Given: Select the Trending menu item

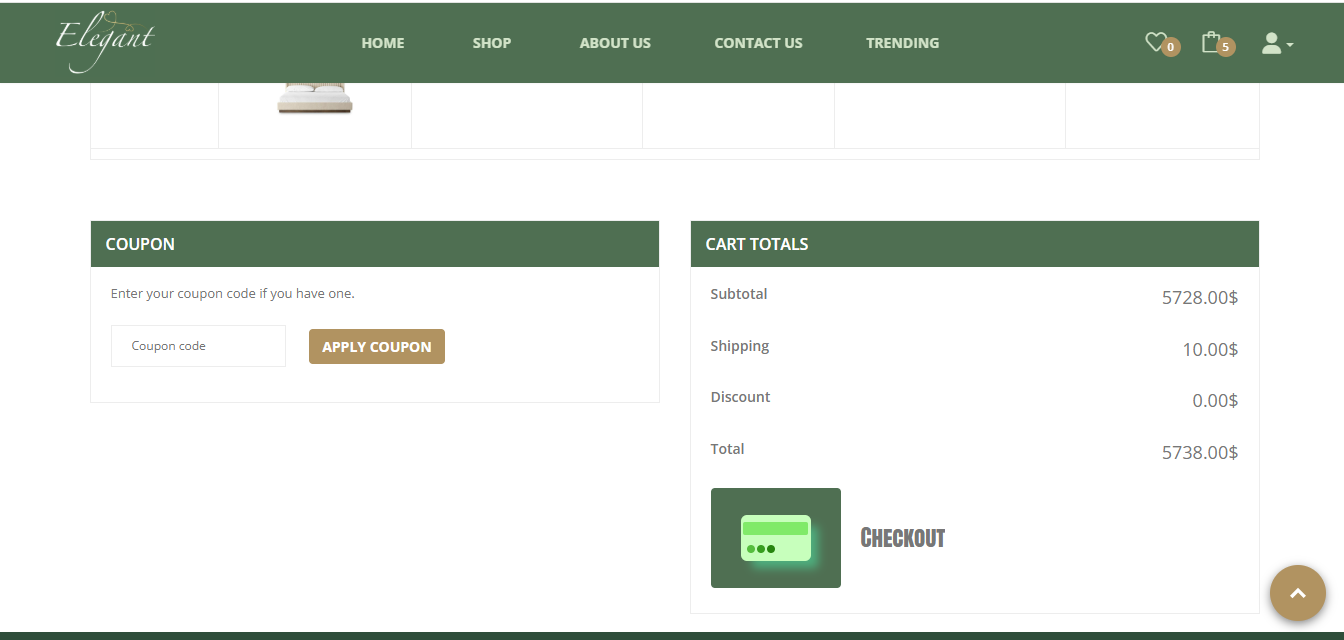Looking at the screenshot, I should tap(902, 43).
